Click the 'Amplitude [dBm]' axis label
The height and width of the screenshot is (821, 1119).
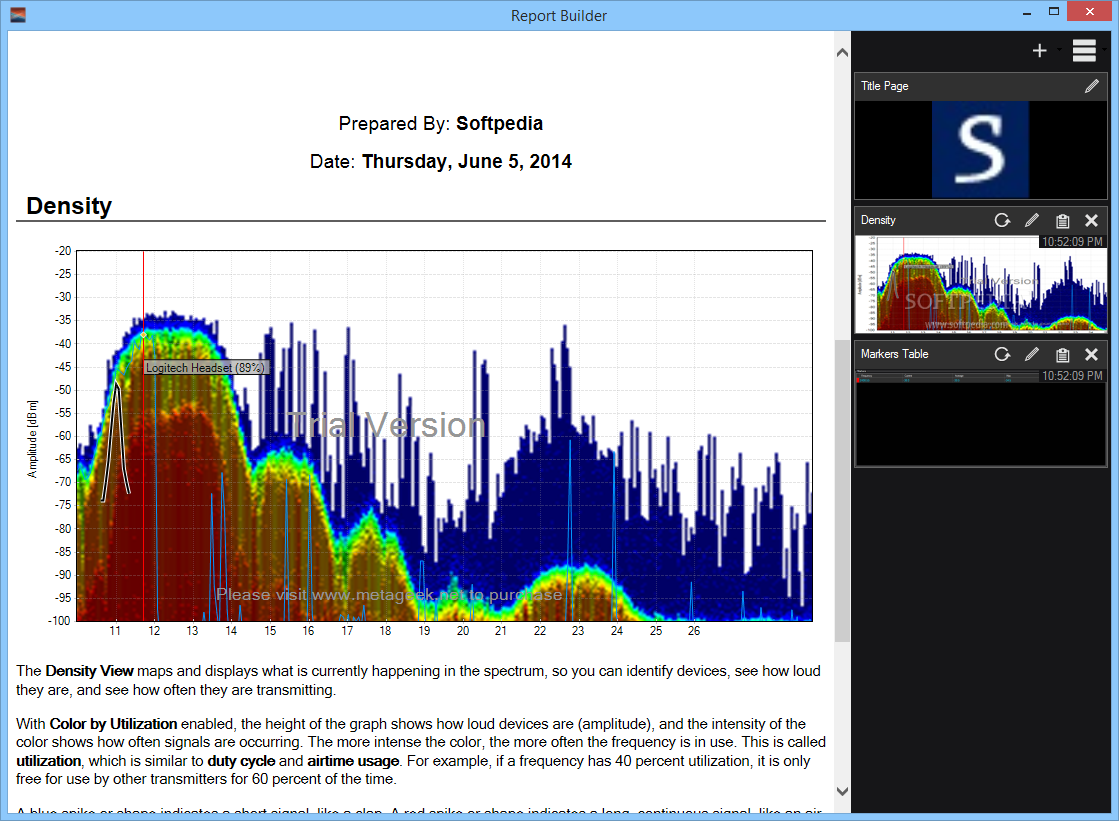pos(32,438)
